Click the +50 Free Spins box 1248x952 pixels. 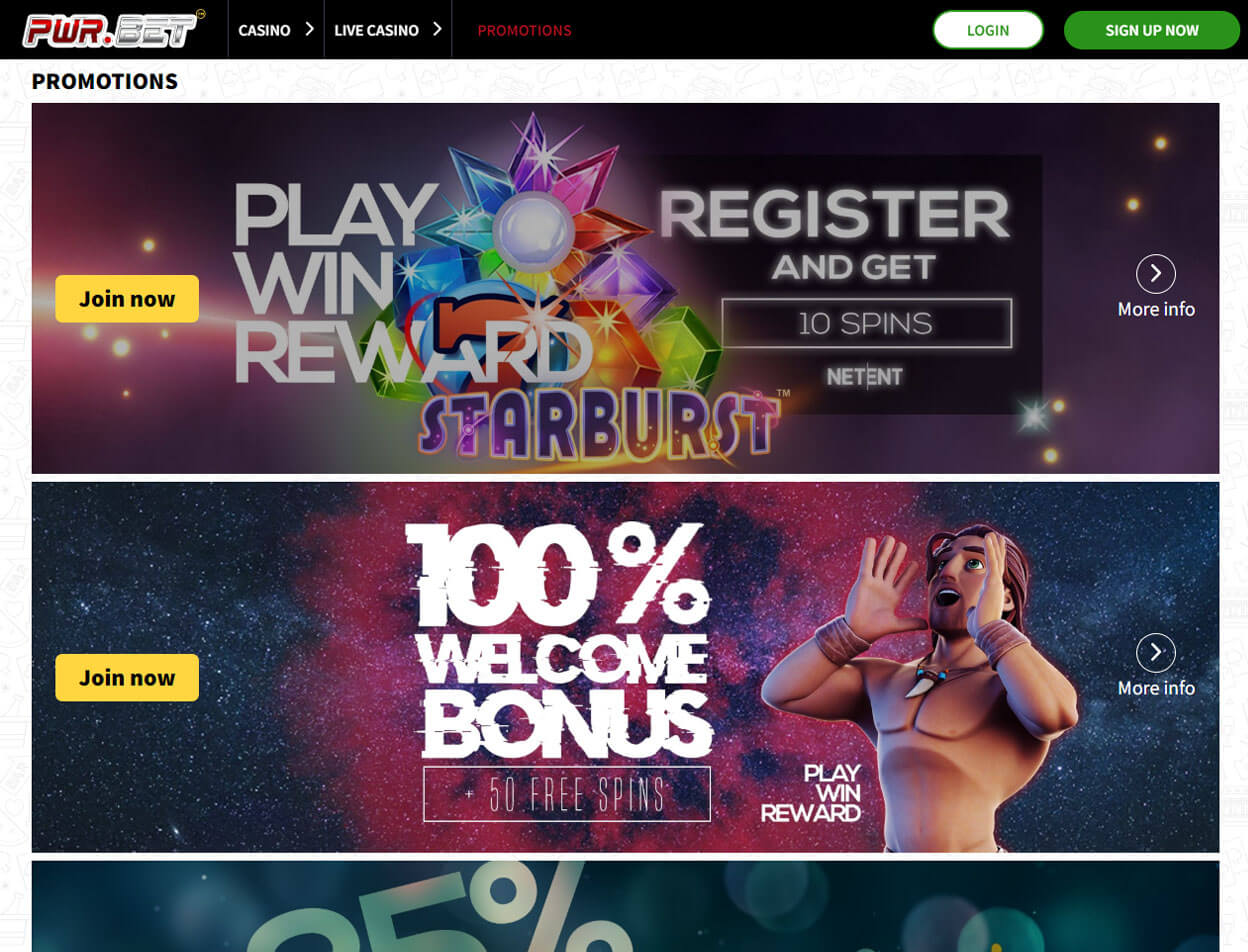567,794
